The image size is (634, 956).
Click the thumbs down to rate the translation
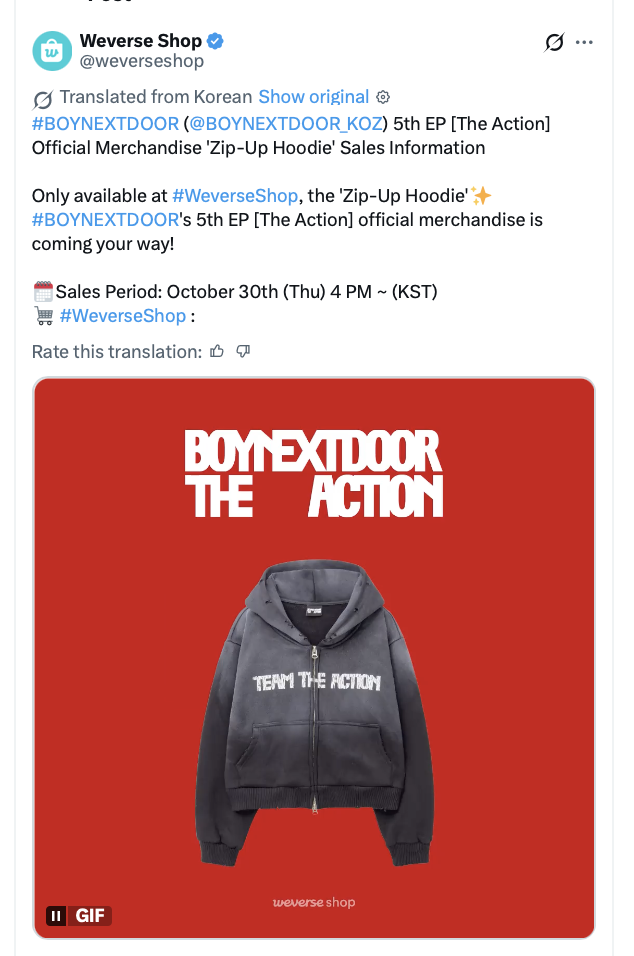(244, 349)
